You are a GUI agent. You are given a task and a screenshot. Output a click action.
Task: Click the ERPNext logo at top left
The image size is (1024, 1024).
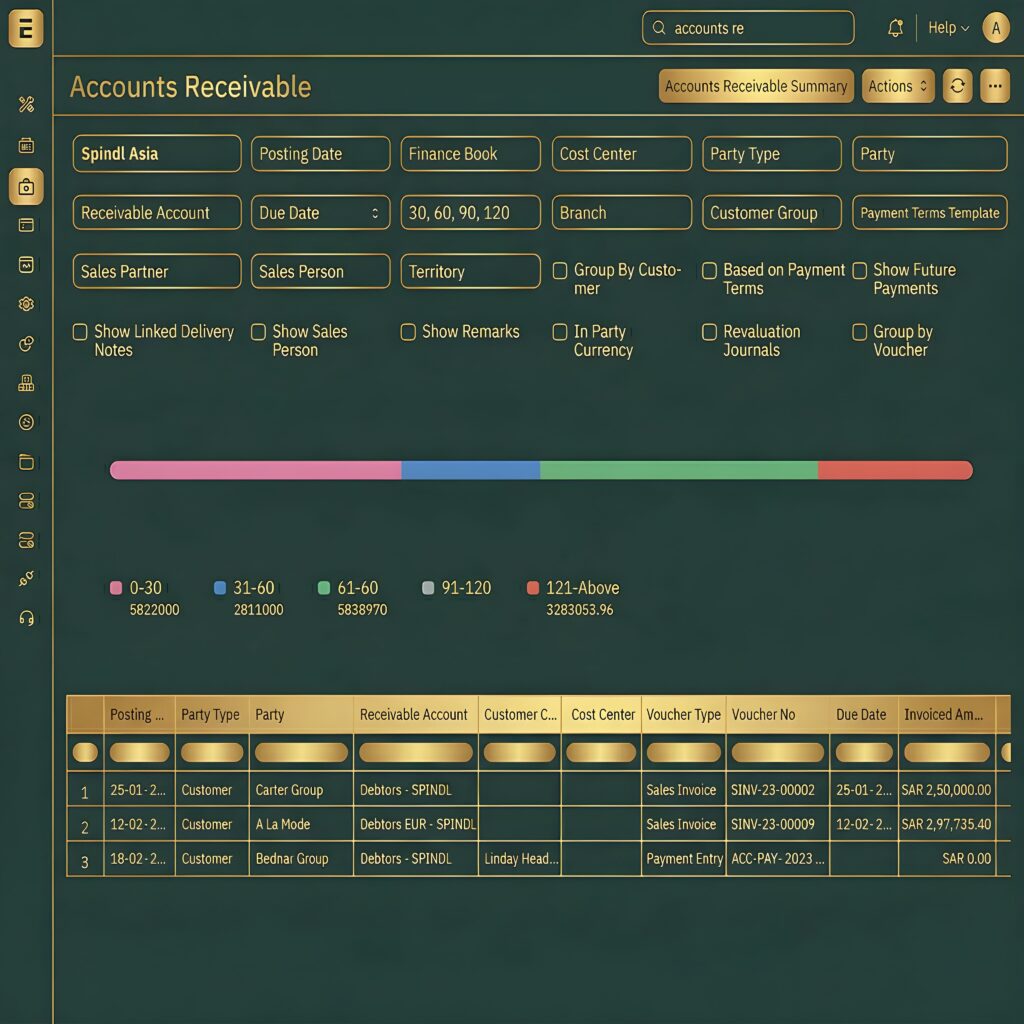tap(26, 29)
